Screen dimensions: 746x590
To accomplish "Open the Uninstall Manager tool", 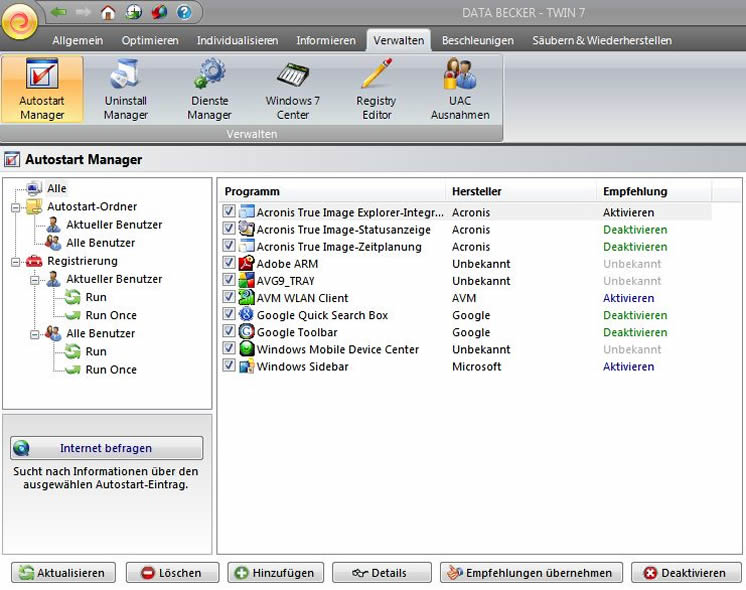I will (126, 89).
